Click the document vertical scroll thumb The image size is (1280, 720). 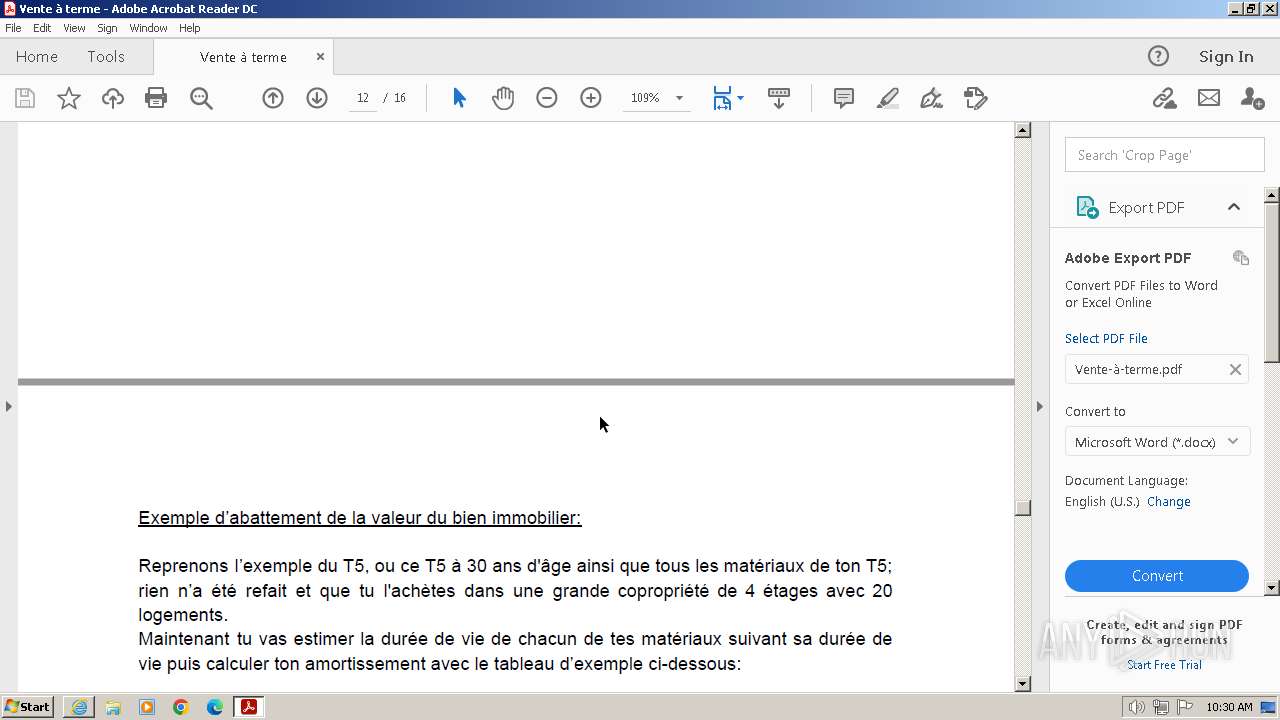1022,508
